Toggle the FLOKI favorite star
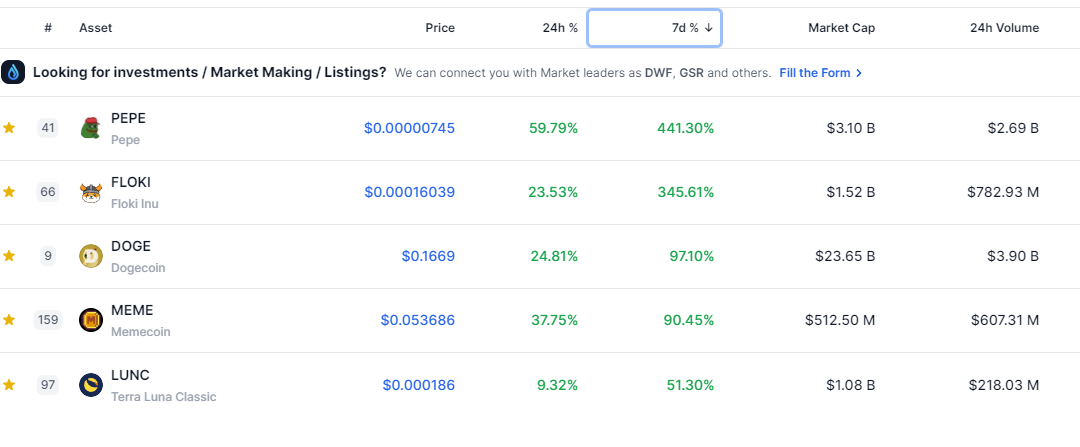The height and width of the screenshot is (447, 1080). point(9,191)
